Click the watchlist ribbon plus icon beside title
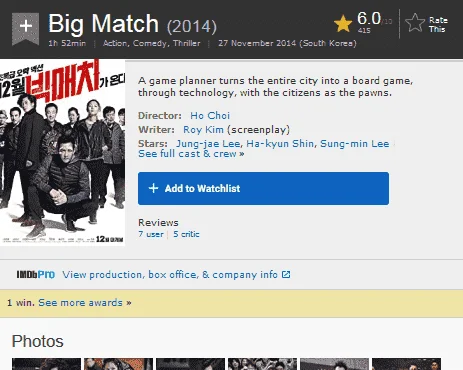The image size is (463, 370). (25, 28)
